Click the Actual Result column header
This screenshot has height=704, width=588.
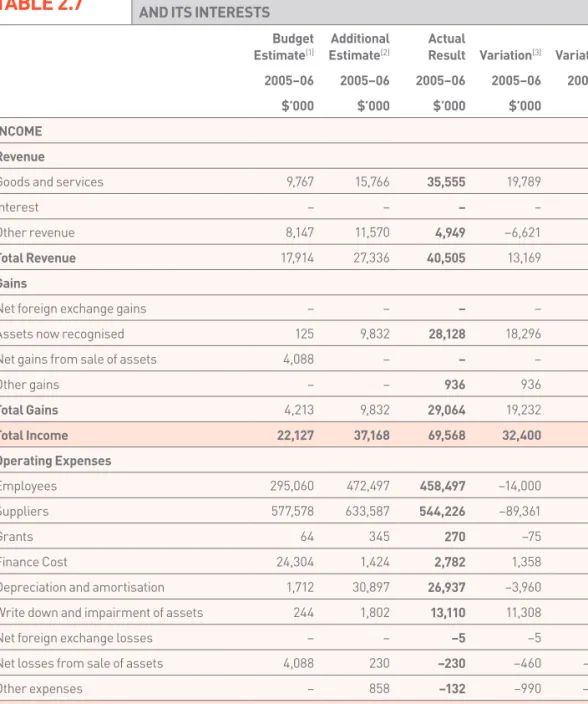pyautogui.click(x=447, y=47)
